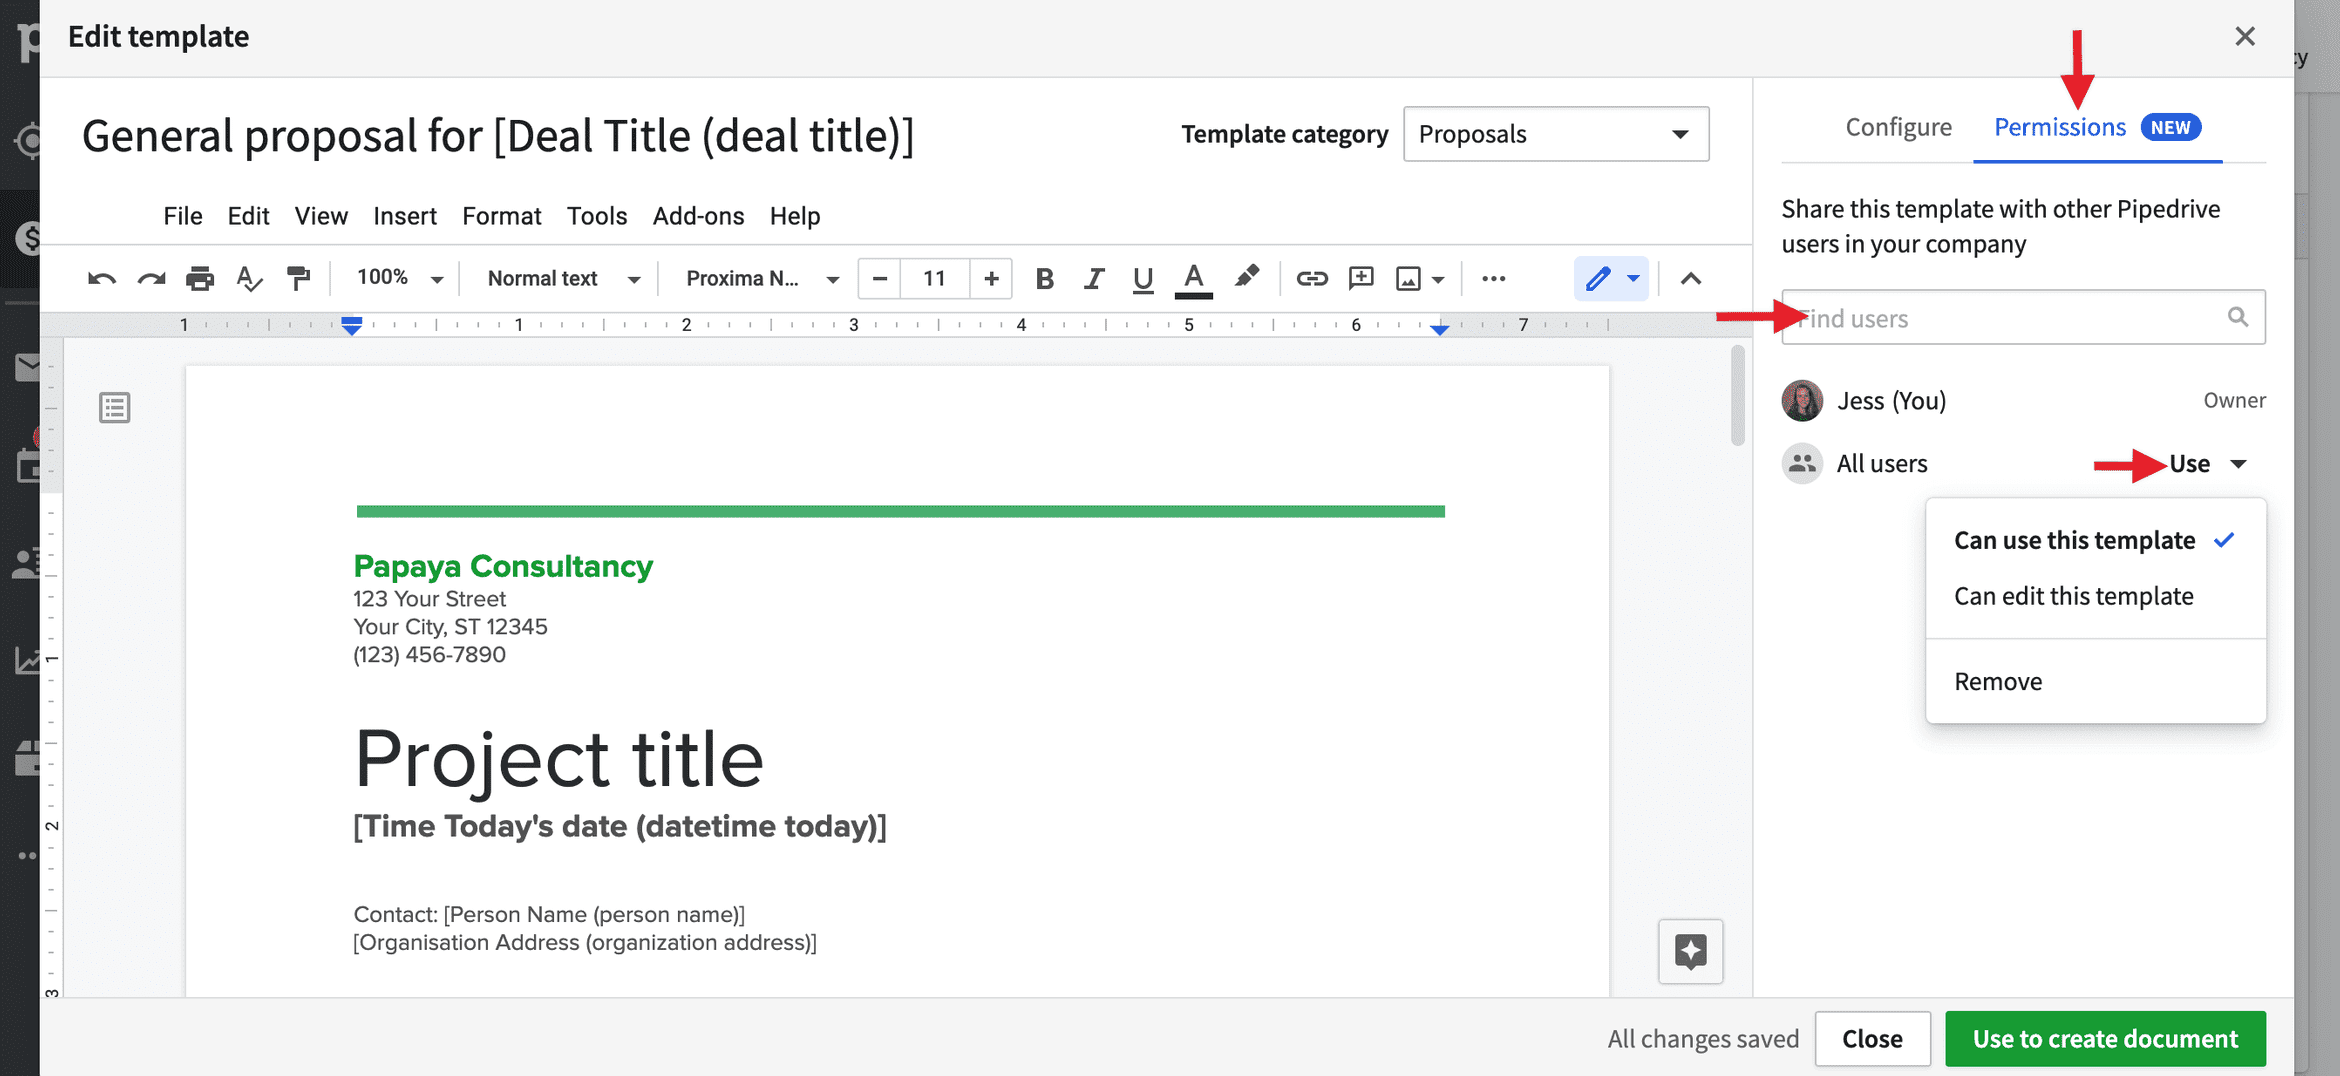Click the 'Your City, ST 12345' line

pos(450,627)
